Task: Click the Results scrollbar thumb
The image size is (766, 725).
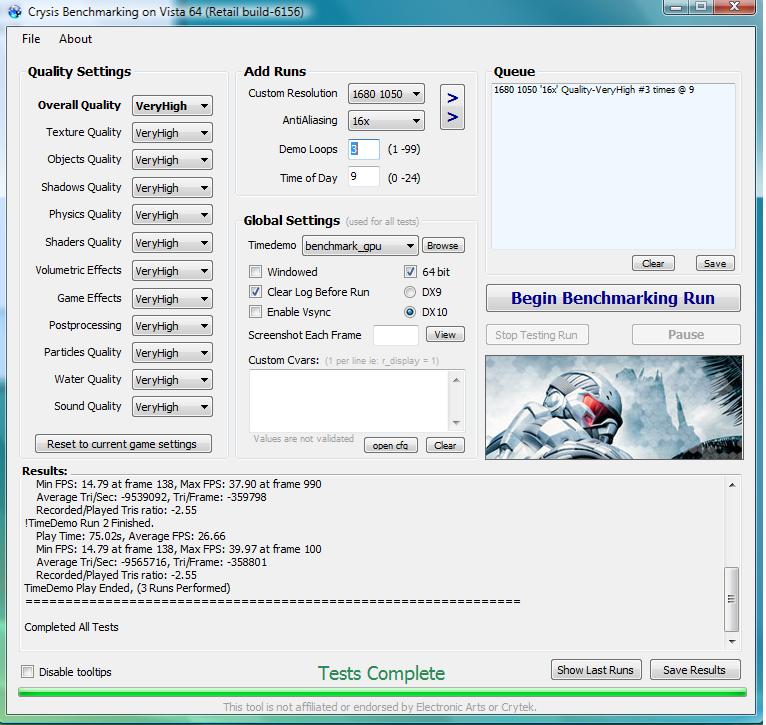Action: point(731,599)
